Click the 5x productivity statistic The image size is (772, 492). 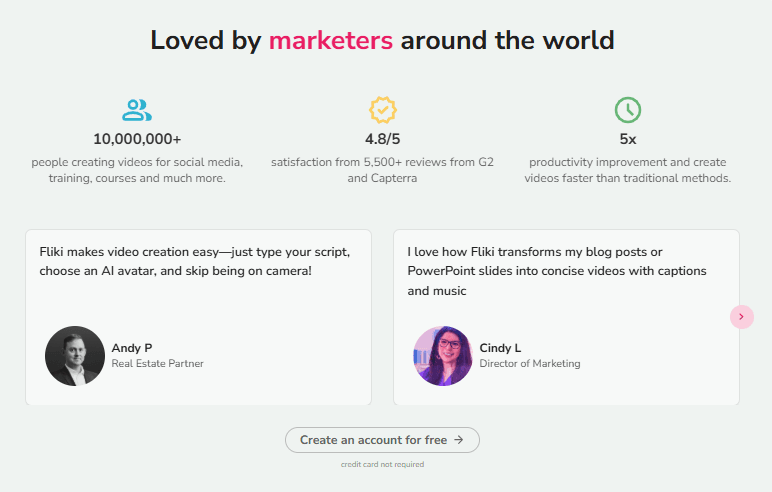(x=627, y=139)
